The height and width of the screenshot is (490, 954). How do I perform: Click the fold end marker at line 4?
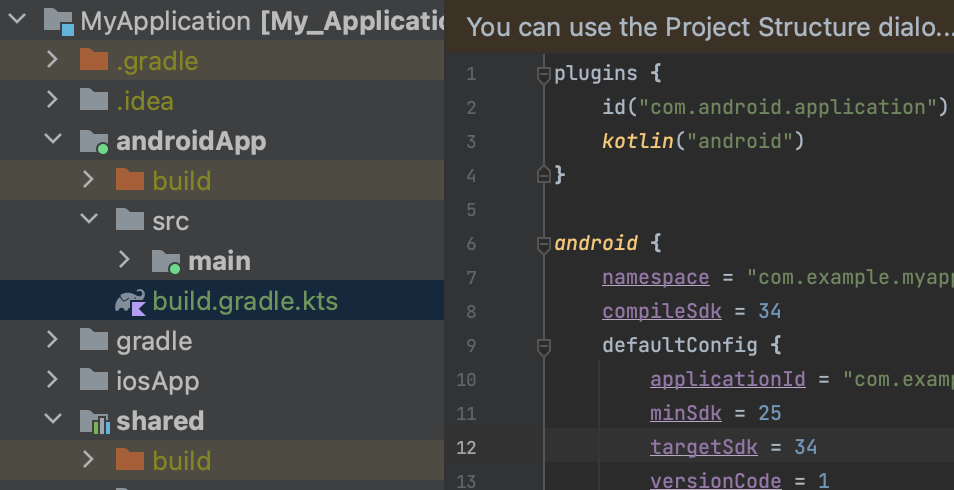point(544,175)
